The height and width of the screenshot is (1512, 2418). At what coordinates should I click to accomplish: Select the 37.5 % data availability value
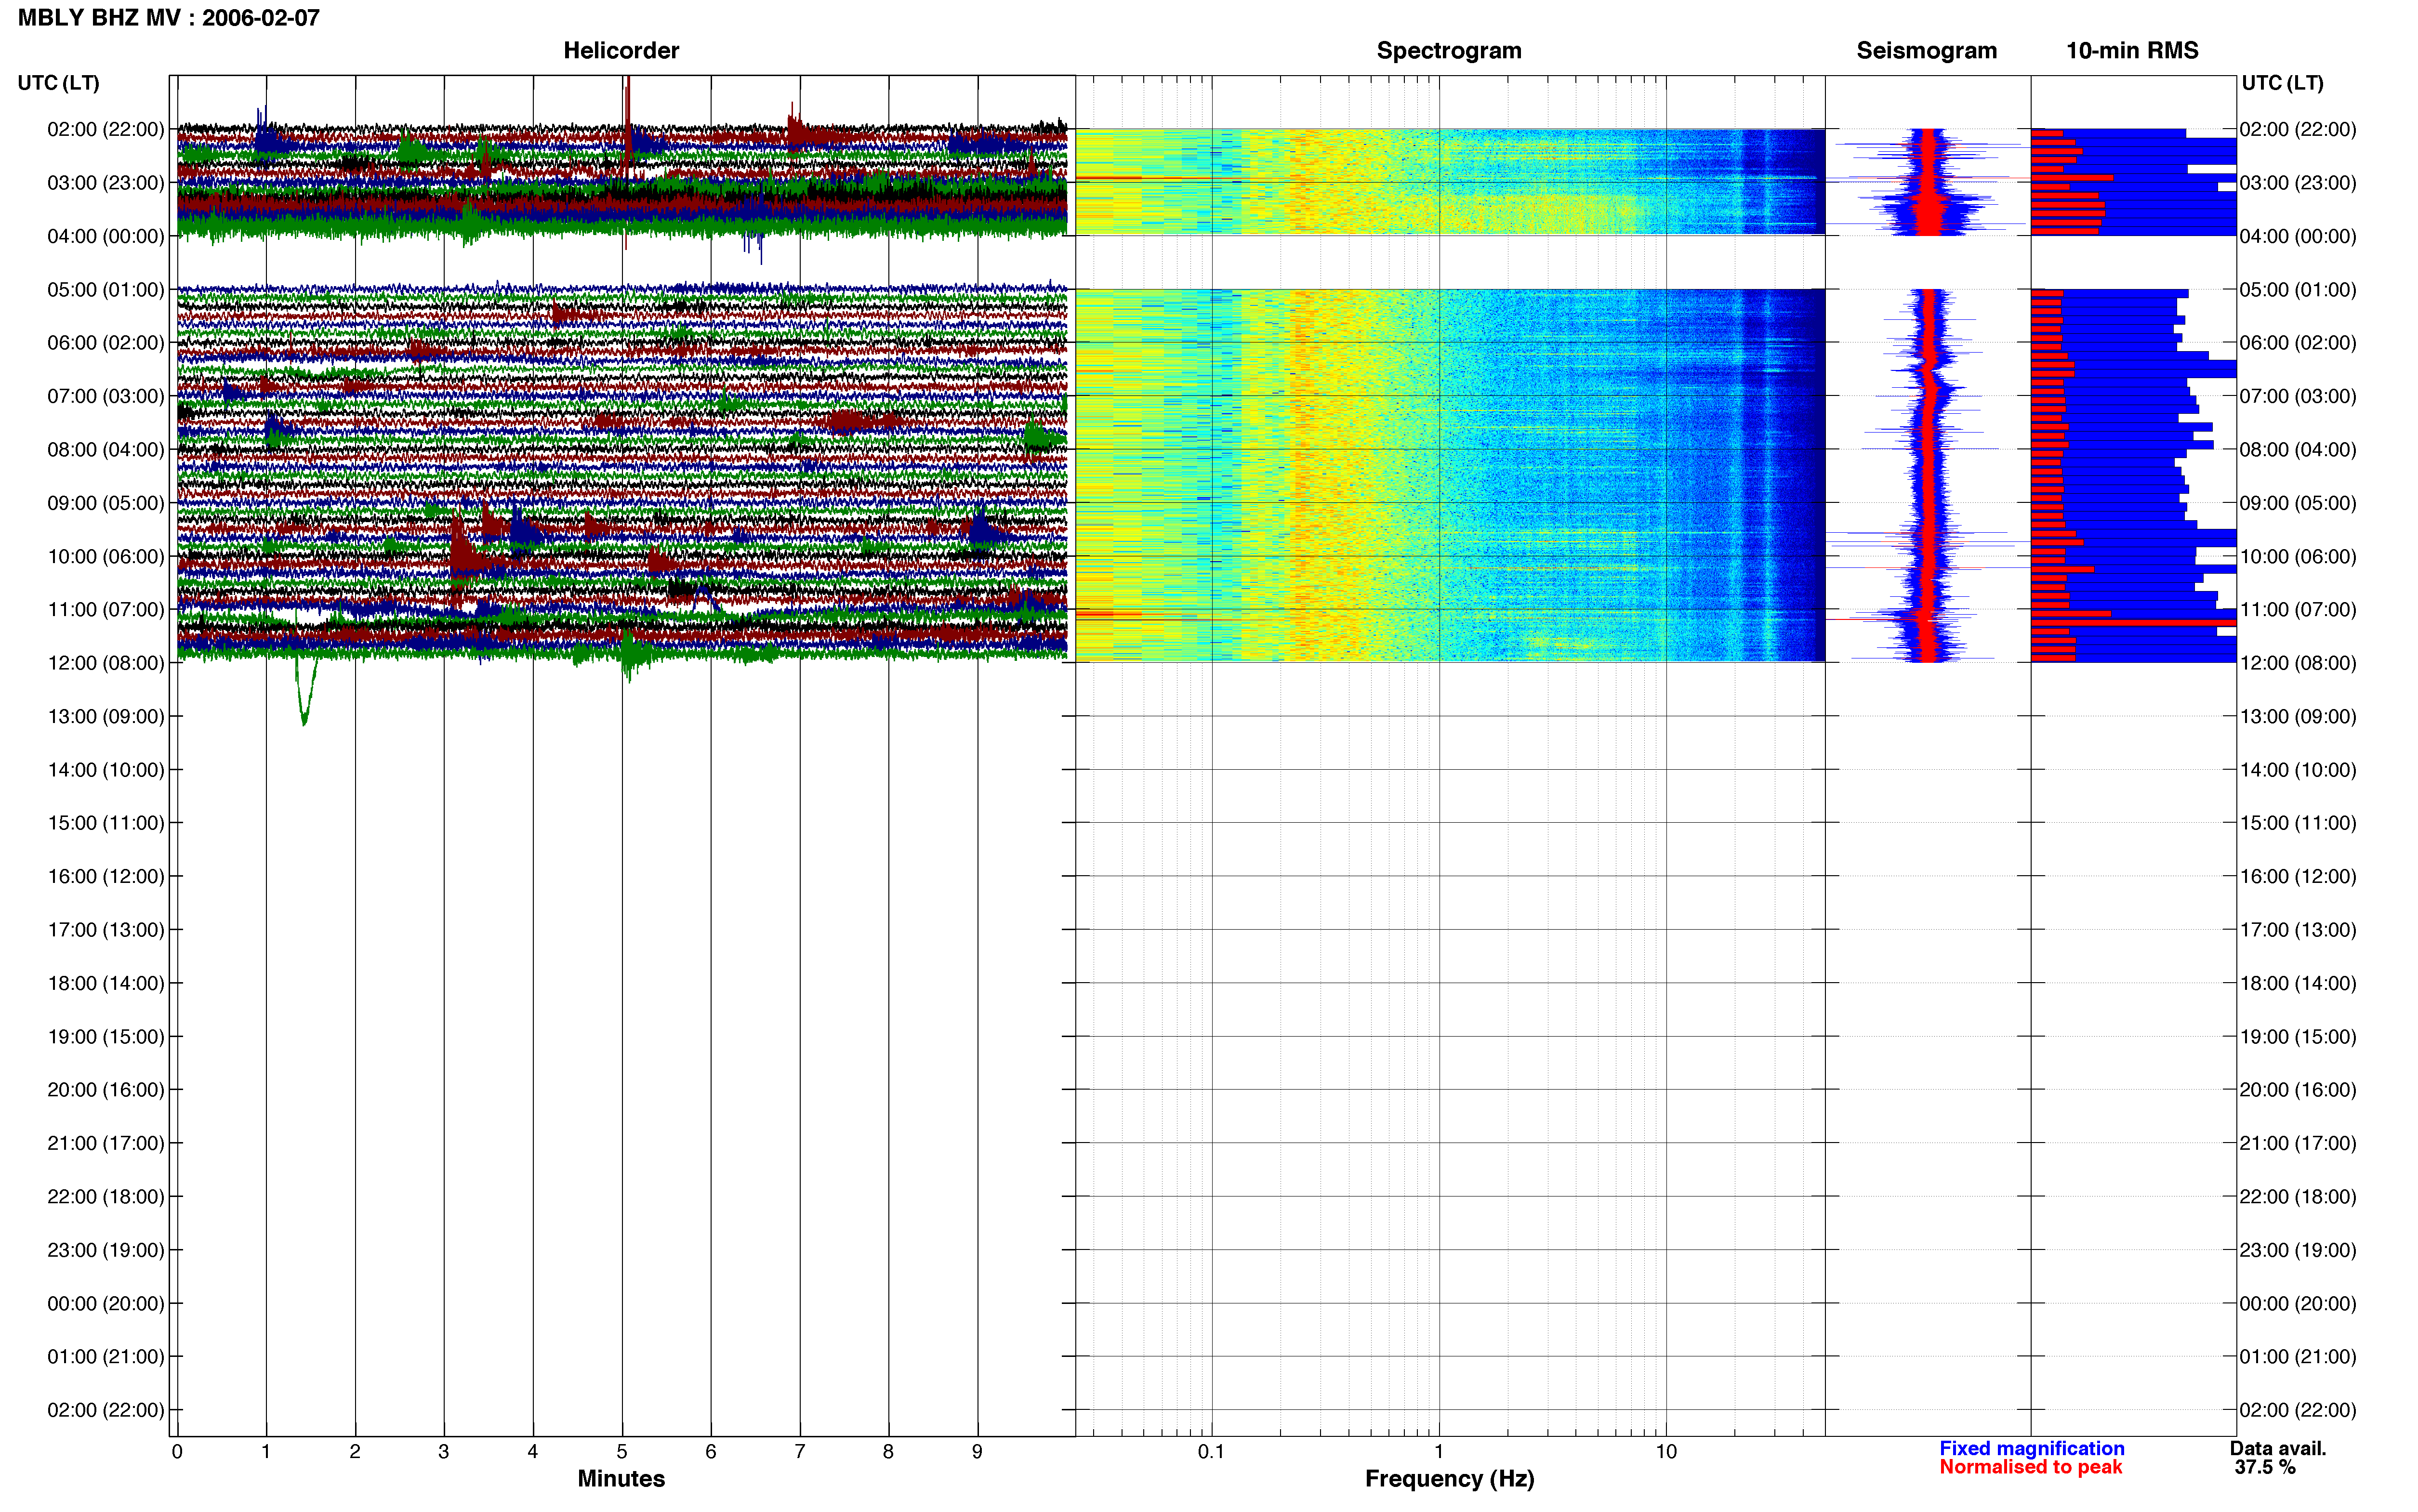click(x=2265, y=1467)
